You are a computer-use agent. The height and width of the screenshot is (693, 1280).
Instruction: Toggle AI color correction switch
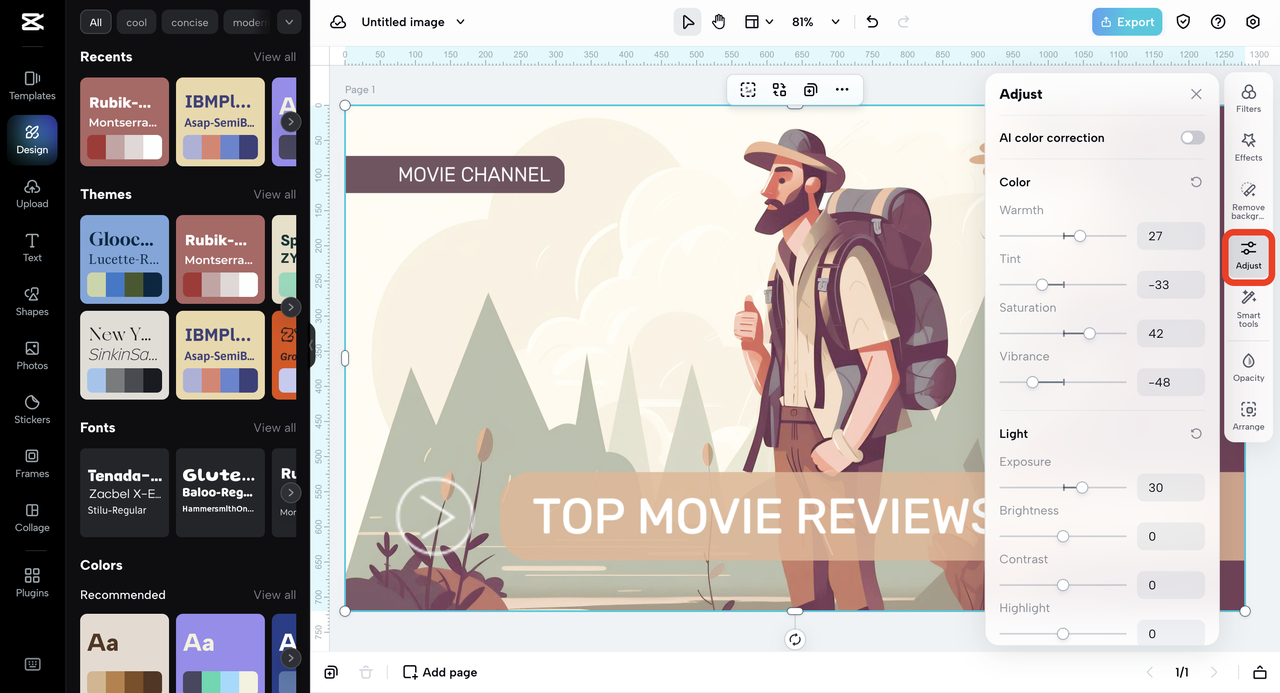(1192, 138)
